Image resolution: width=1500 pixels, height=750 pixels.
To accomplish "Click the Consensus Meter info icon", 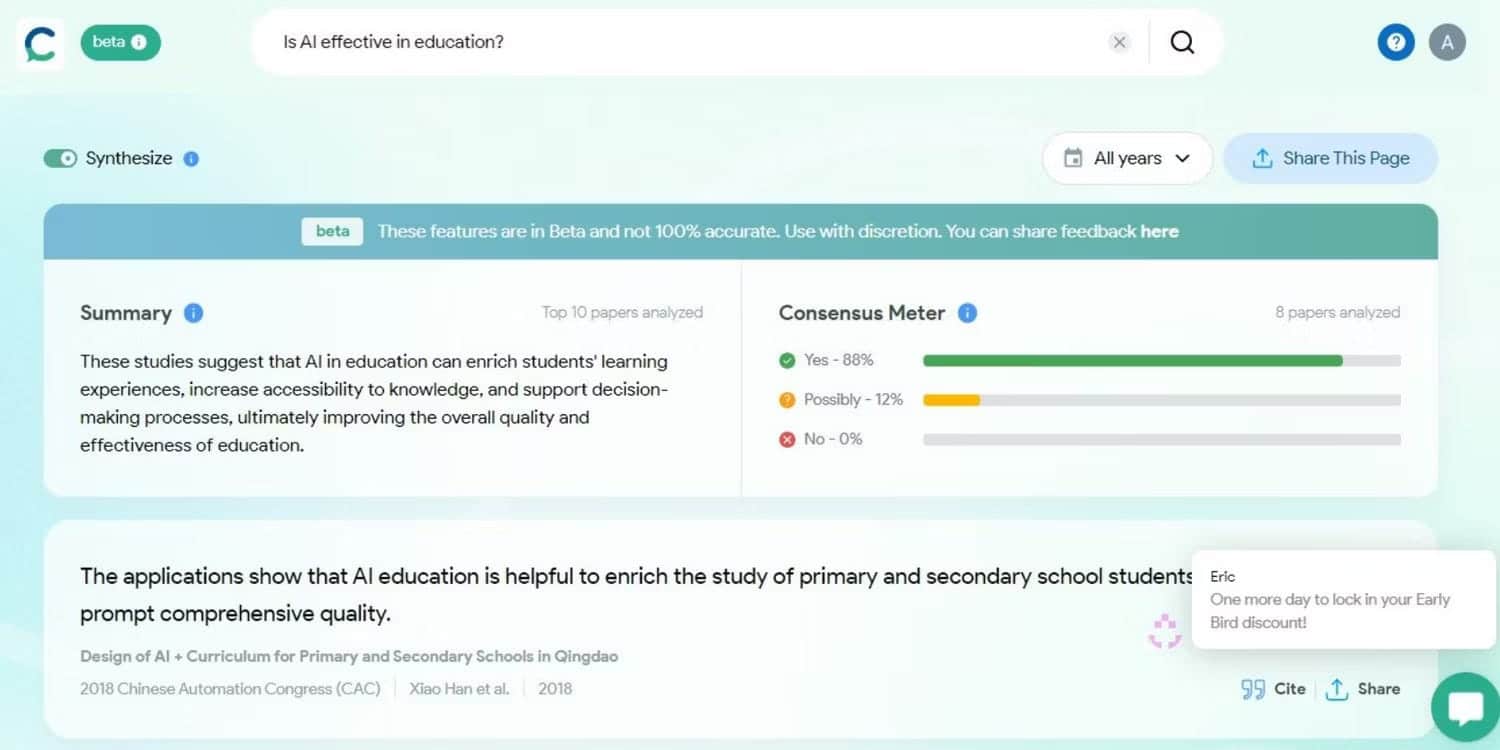I will [x=967, y=313].
